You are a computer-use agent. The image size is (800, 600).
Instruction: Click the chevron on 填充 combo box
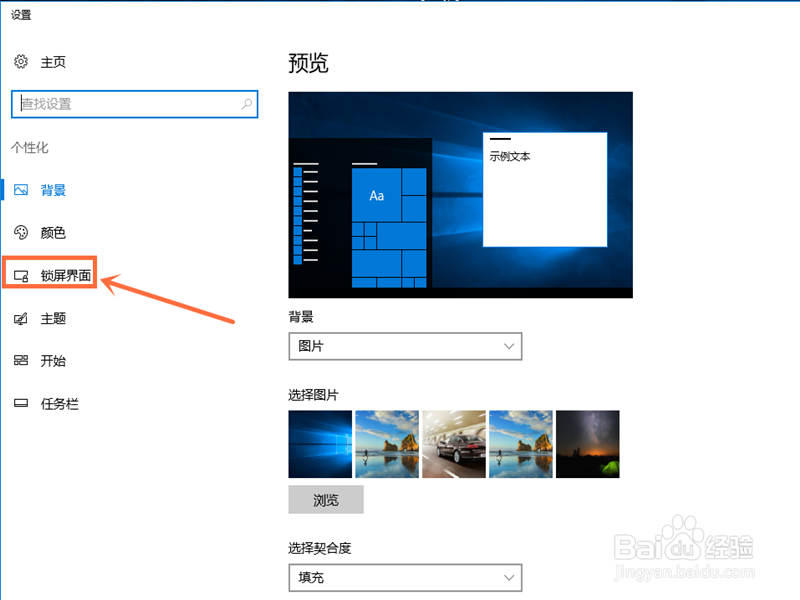tap(509, 578)
